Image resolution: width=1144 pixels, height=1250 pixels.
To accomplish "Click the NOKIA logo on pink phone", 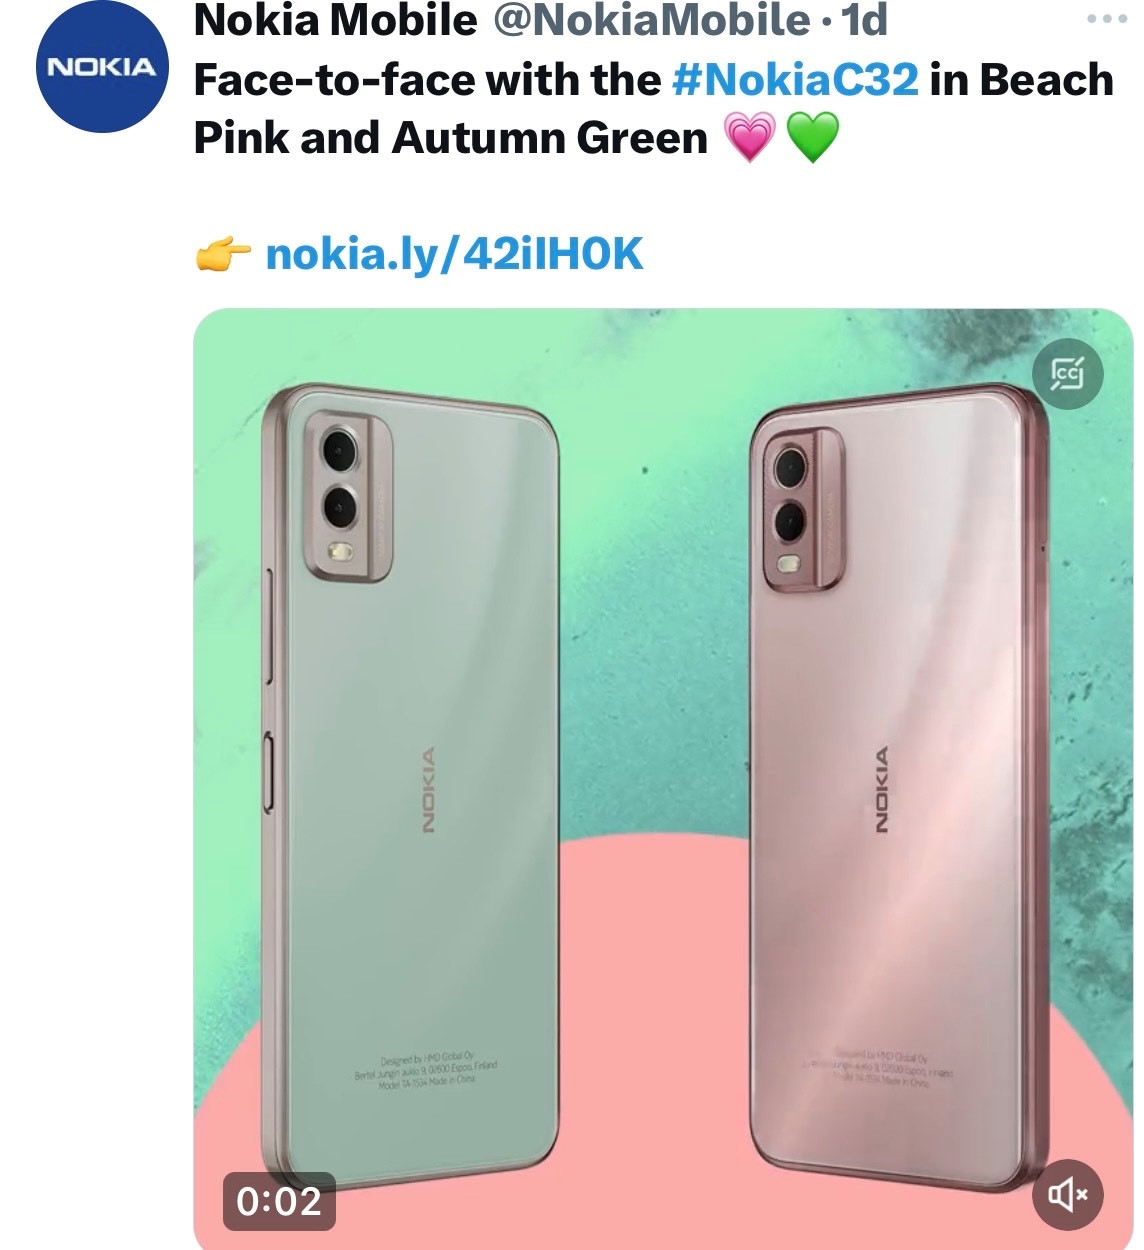I will [x=881, y=790].
